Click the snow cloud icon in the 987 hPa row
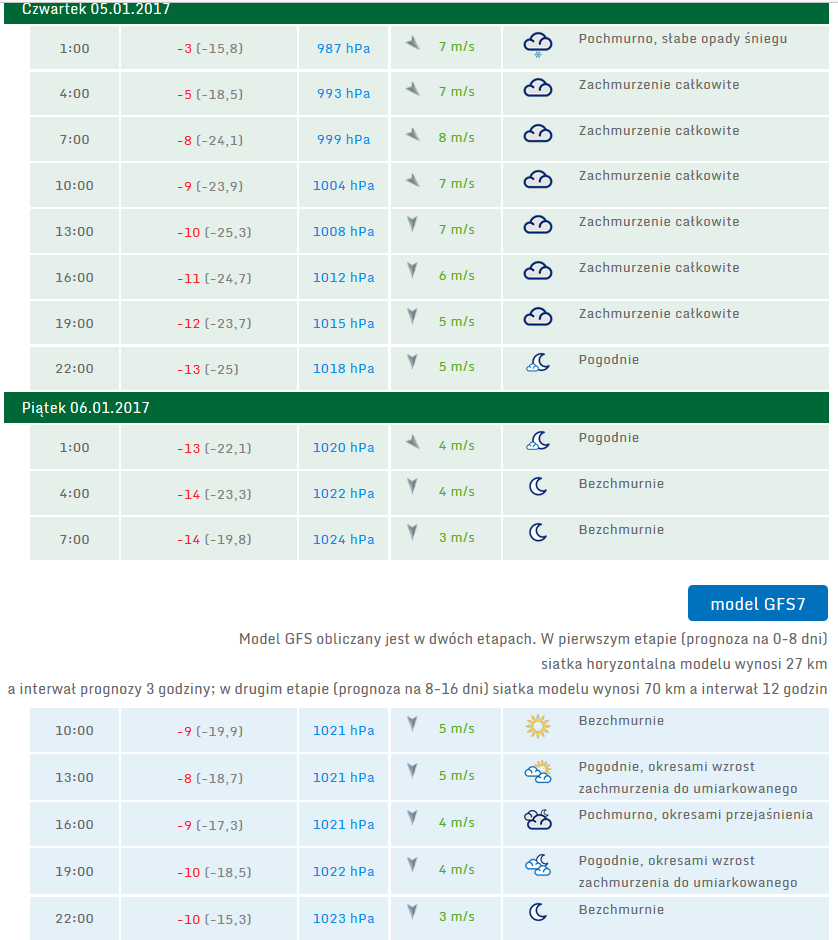Image resolution: width=838 pixels, height=940 pixels. [538, 45]
